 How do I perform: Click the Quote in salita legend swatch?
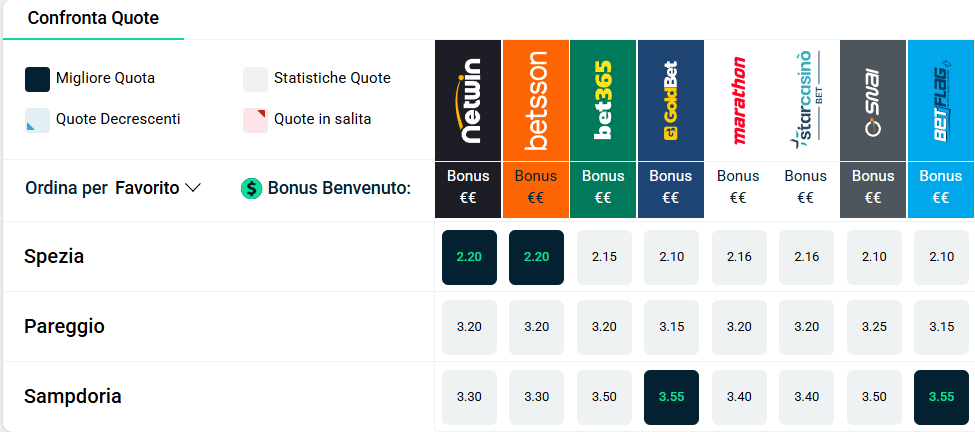[255, 121]
